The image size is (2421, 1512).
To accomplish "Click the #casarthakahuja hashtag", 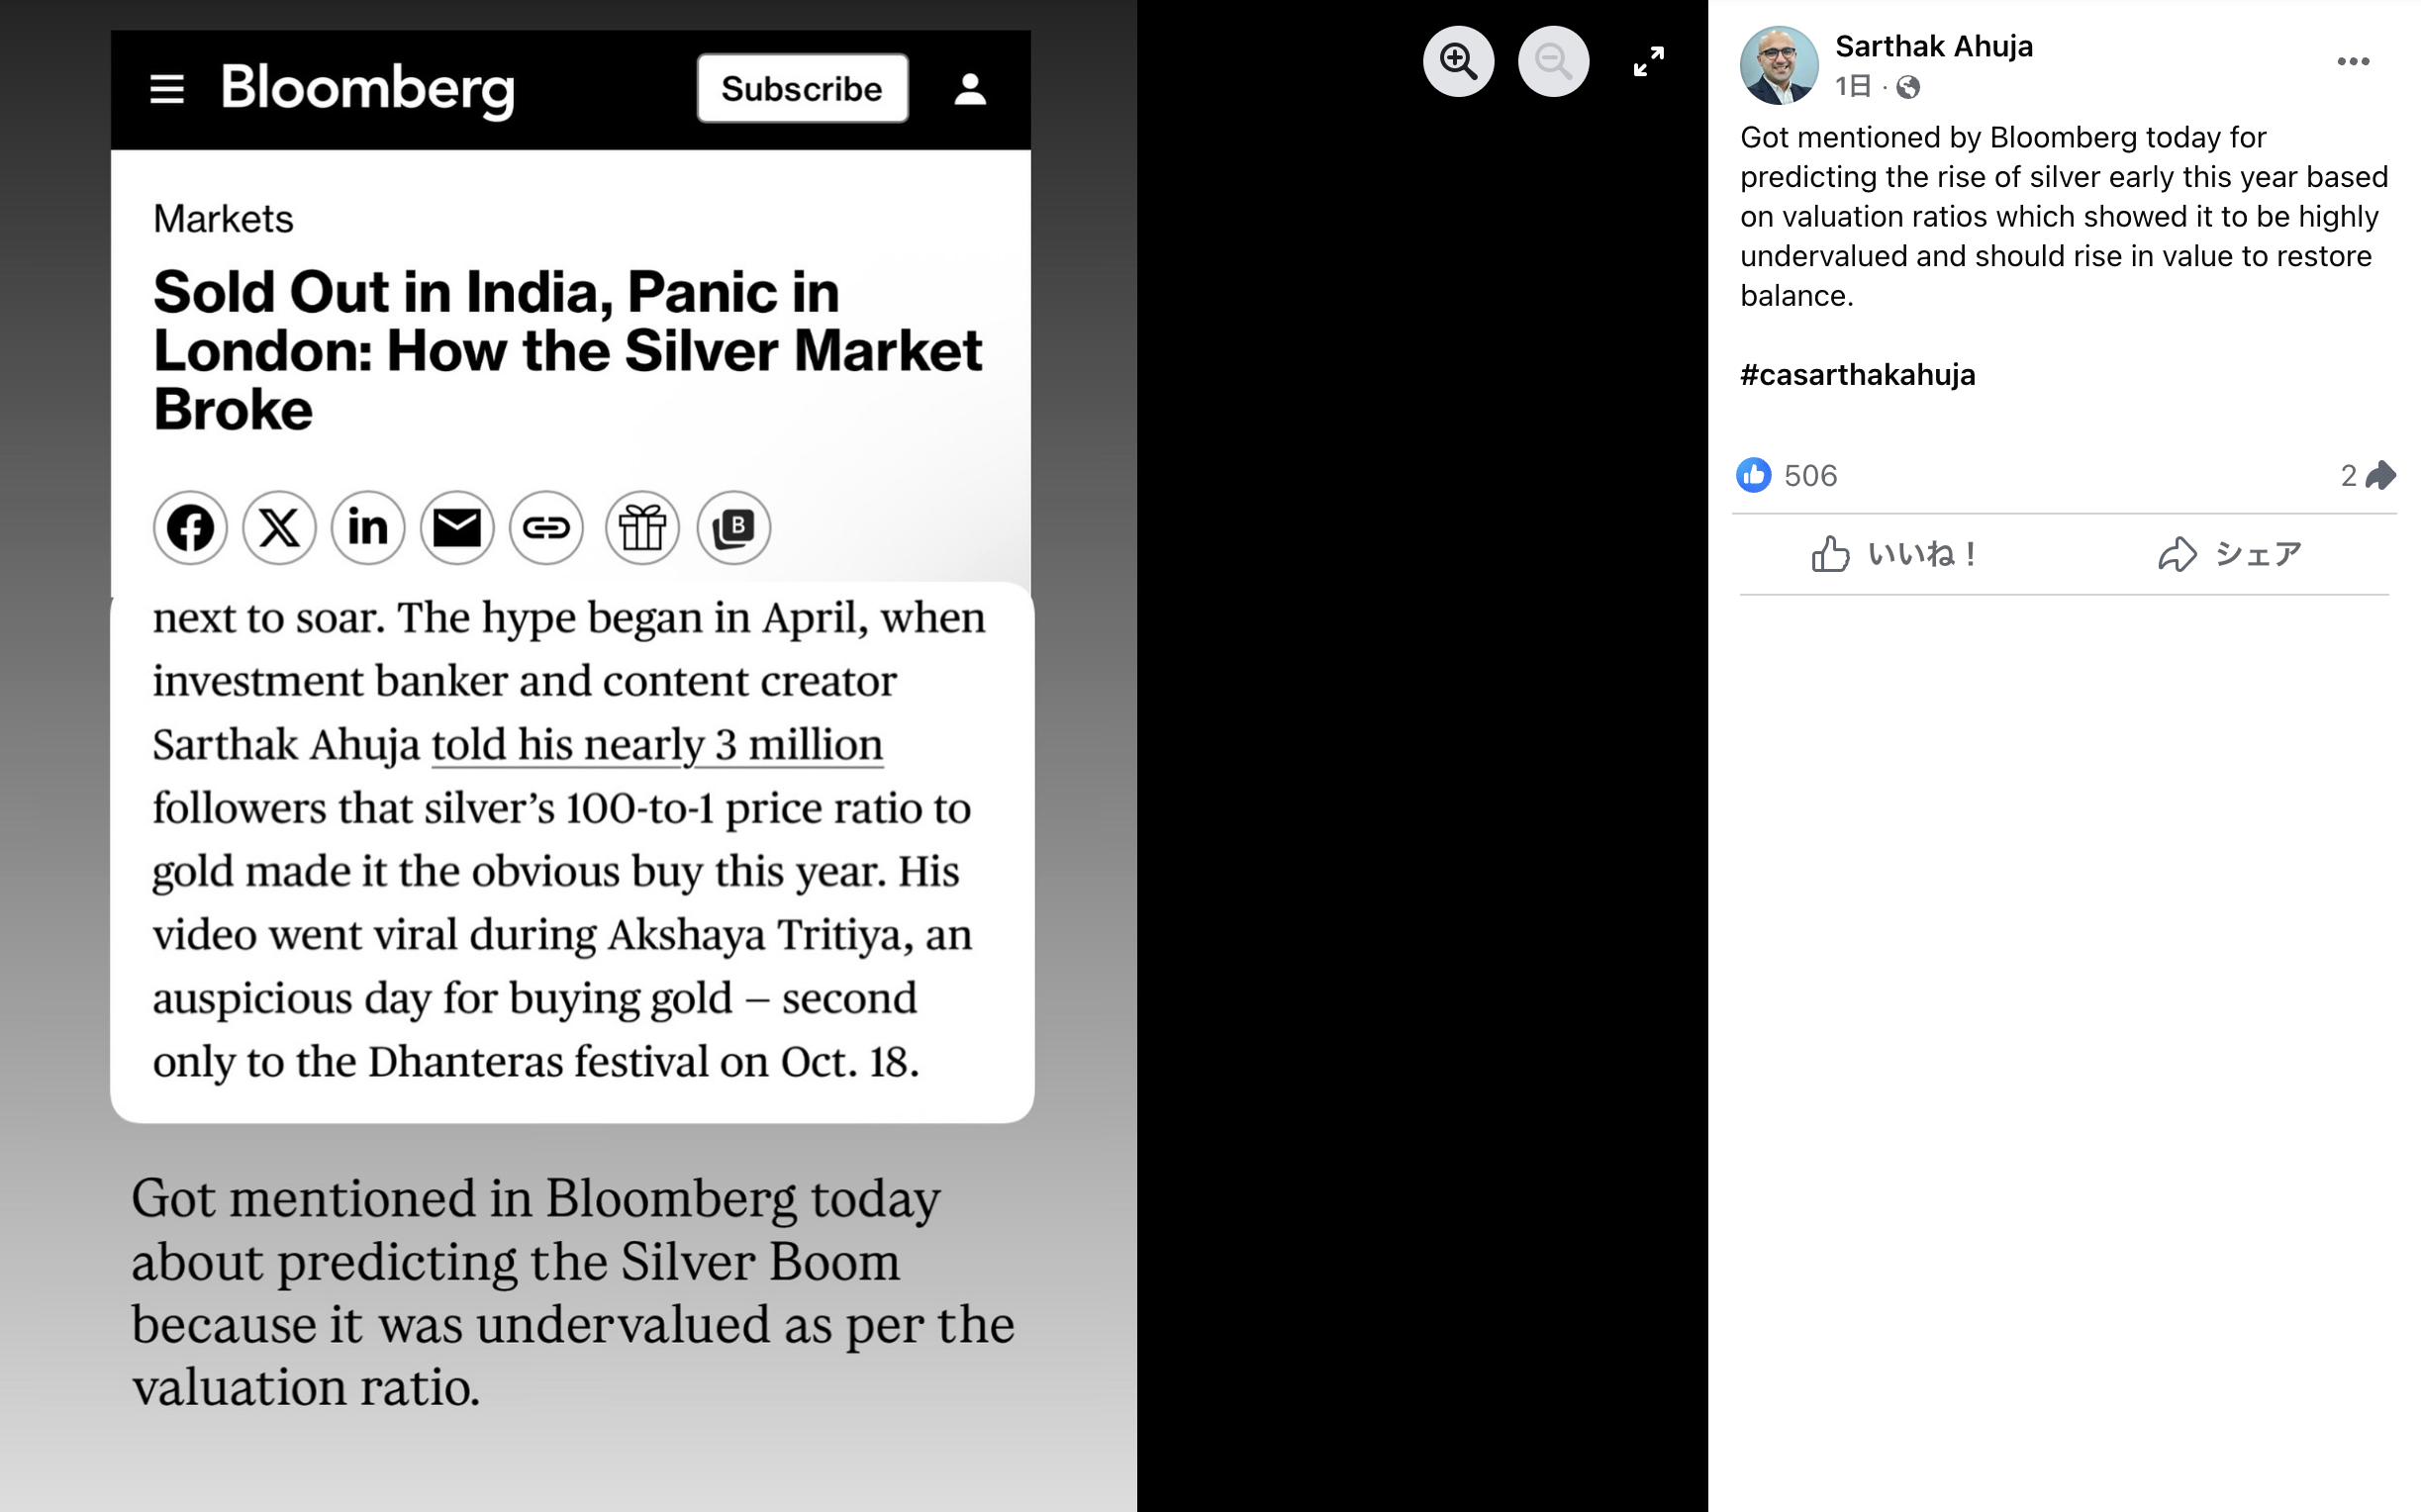I will tap(1857, 375).
